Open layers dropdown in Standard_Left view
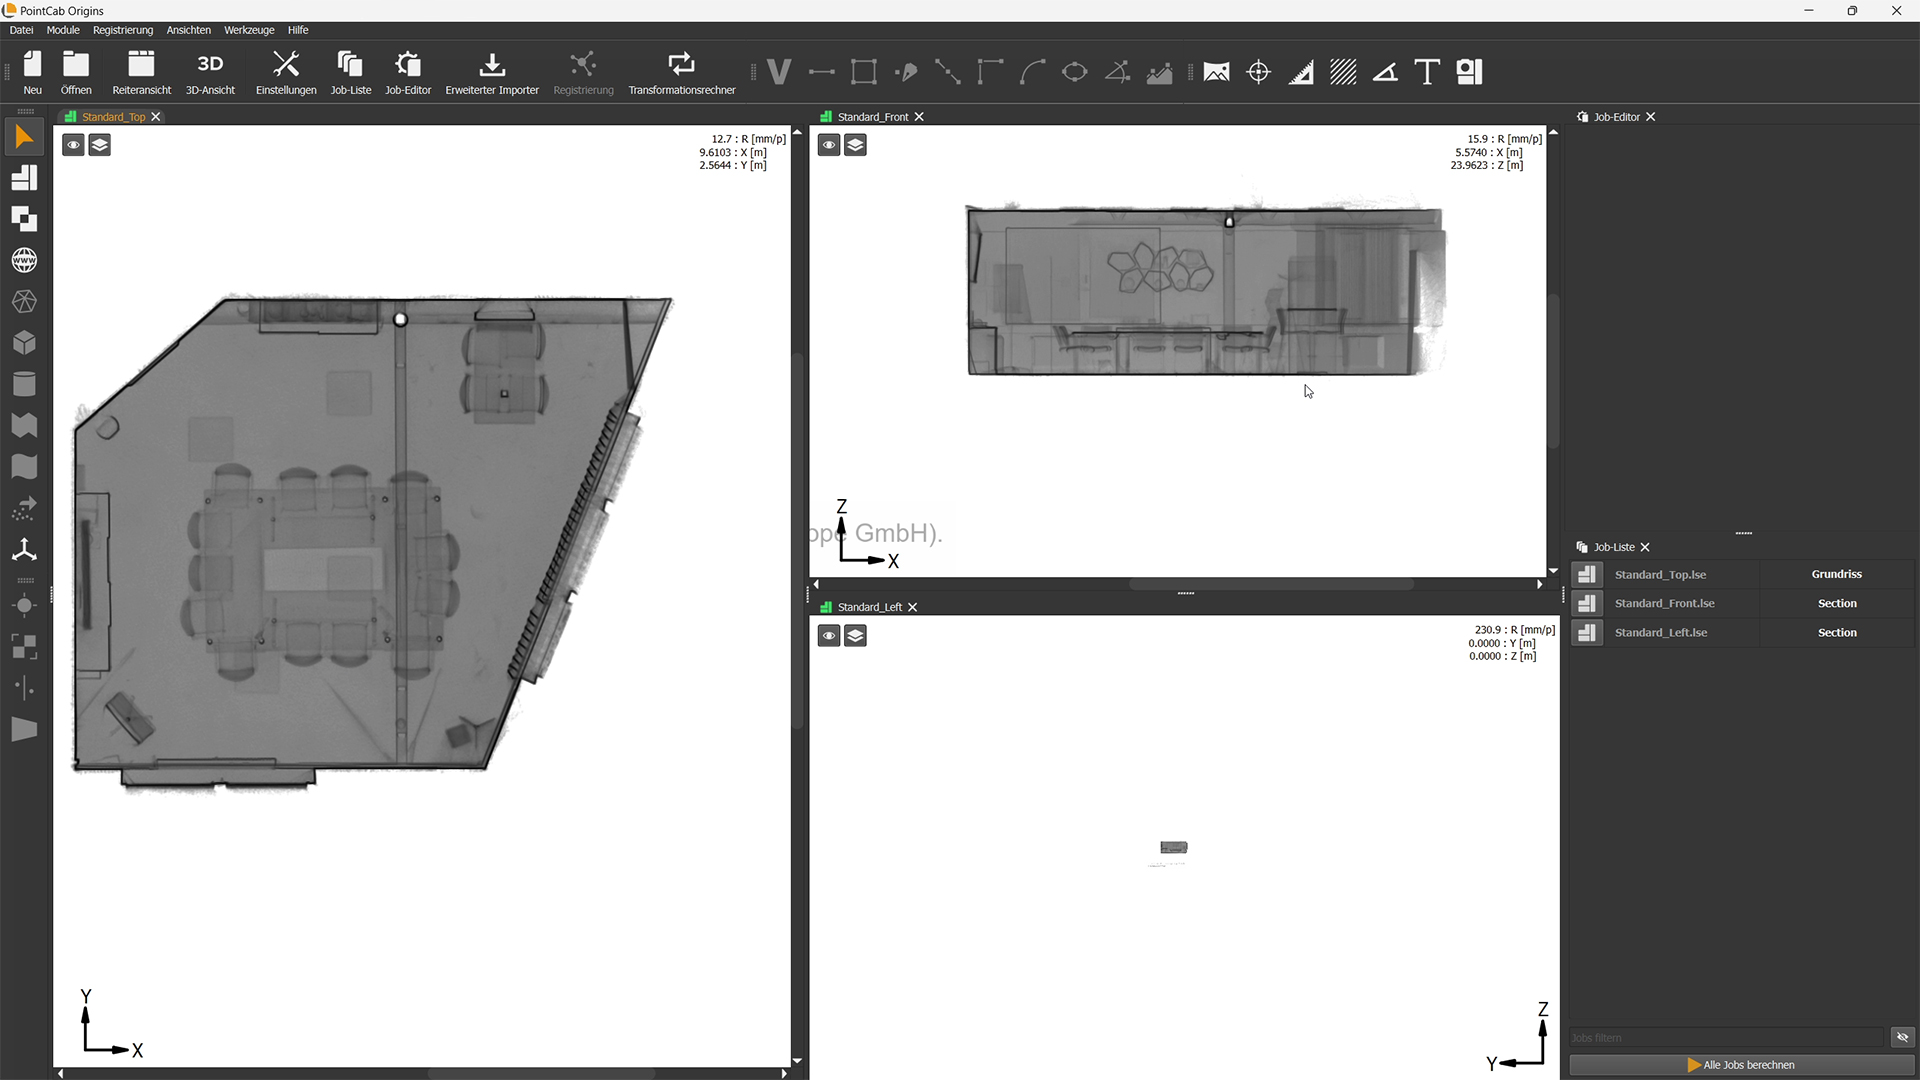 (x=855, y=636)
